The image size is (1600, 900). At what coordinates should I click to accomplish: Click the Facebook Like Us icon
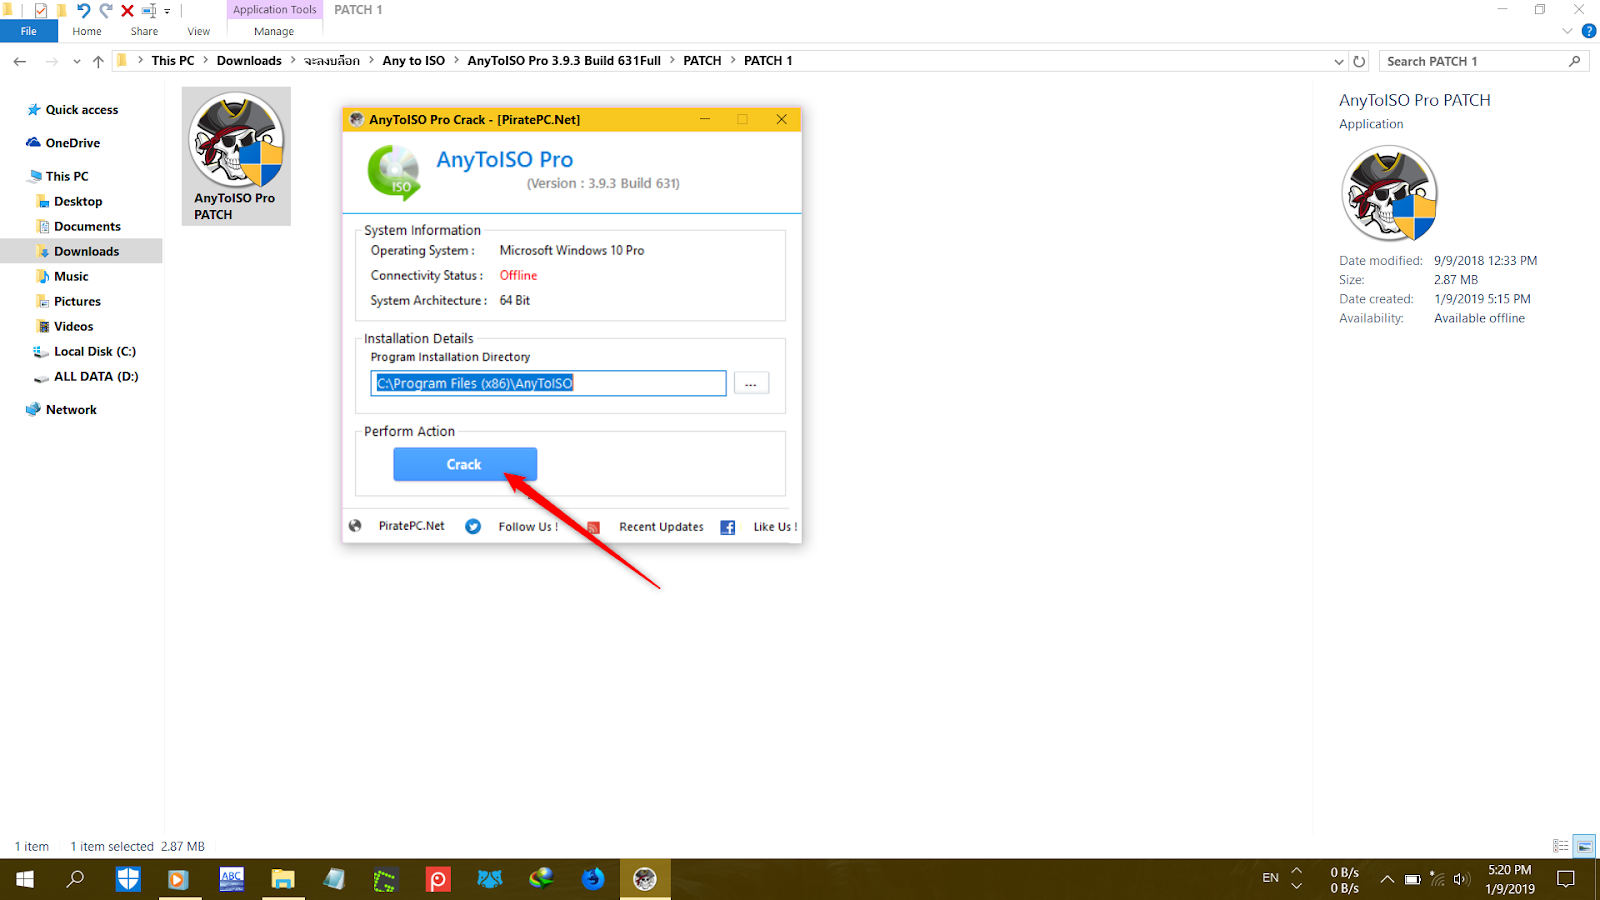727,526
